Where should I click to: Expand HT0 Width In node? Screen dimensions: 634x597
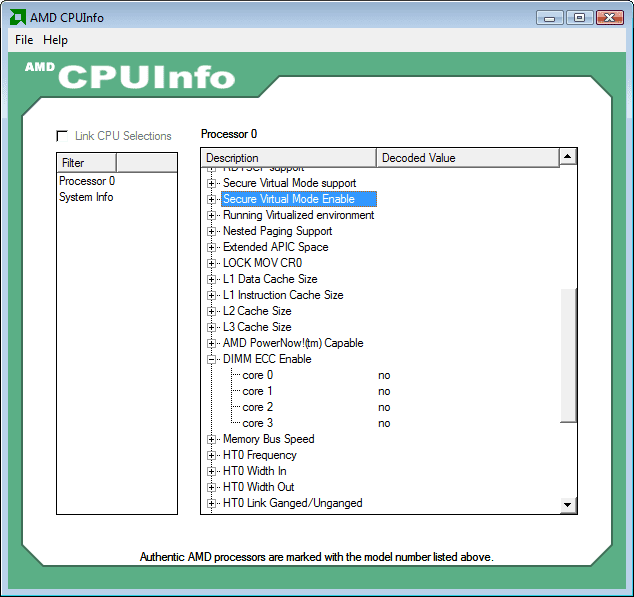211,471
